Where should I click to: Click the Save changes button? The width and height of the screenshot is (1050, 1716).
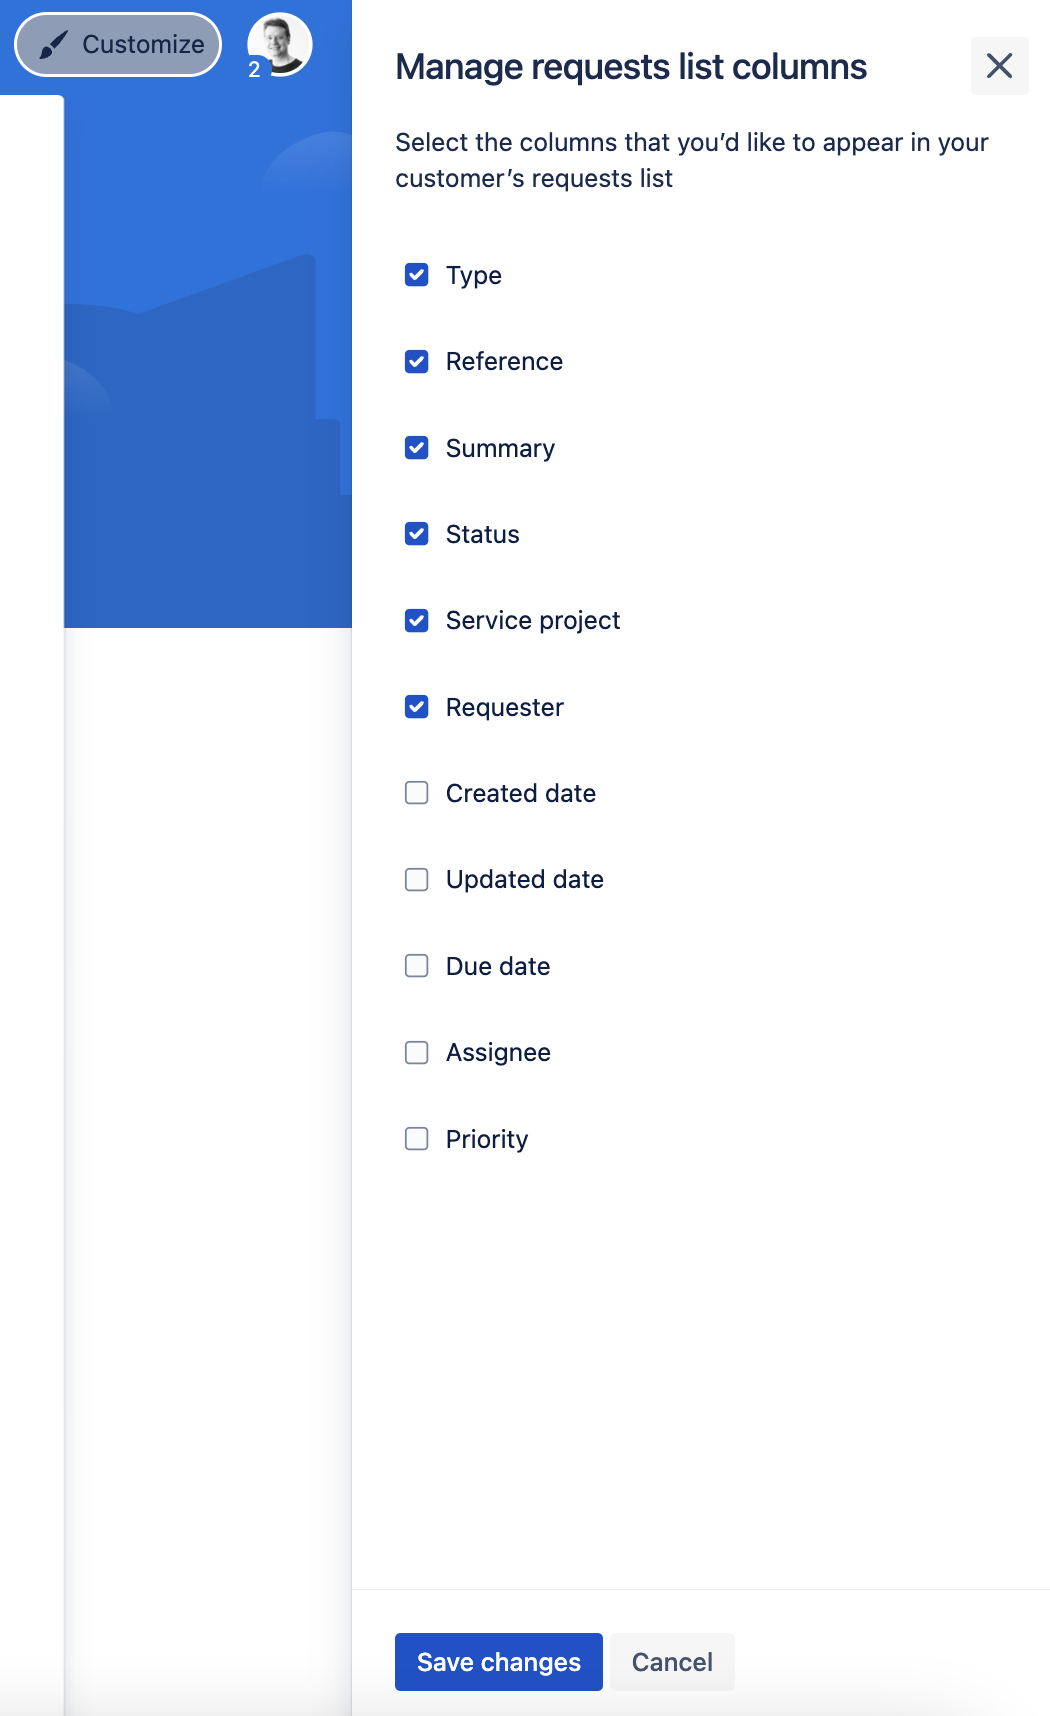[498, 1662]
